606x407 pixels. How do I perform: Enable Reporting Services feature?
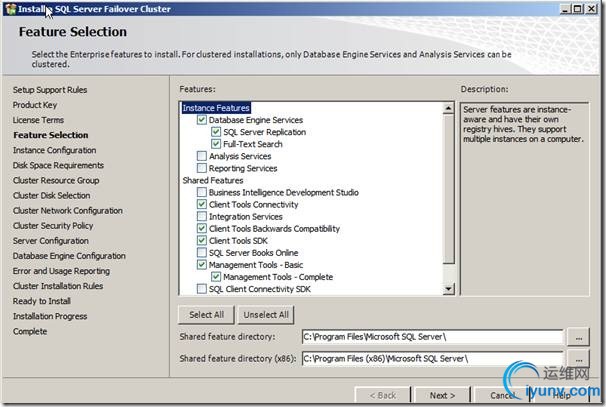[x=201, y=168]
